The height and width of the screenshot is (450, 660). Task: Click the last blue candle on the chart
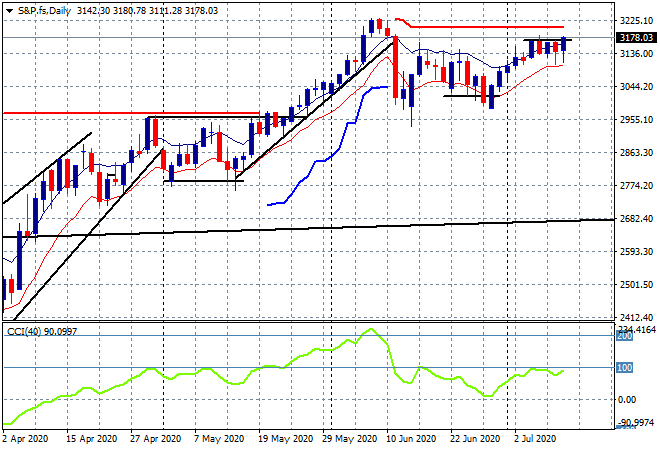563,45
